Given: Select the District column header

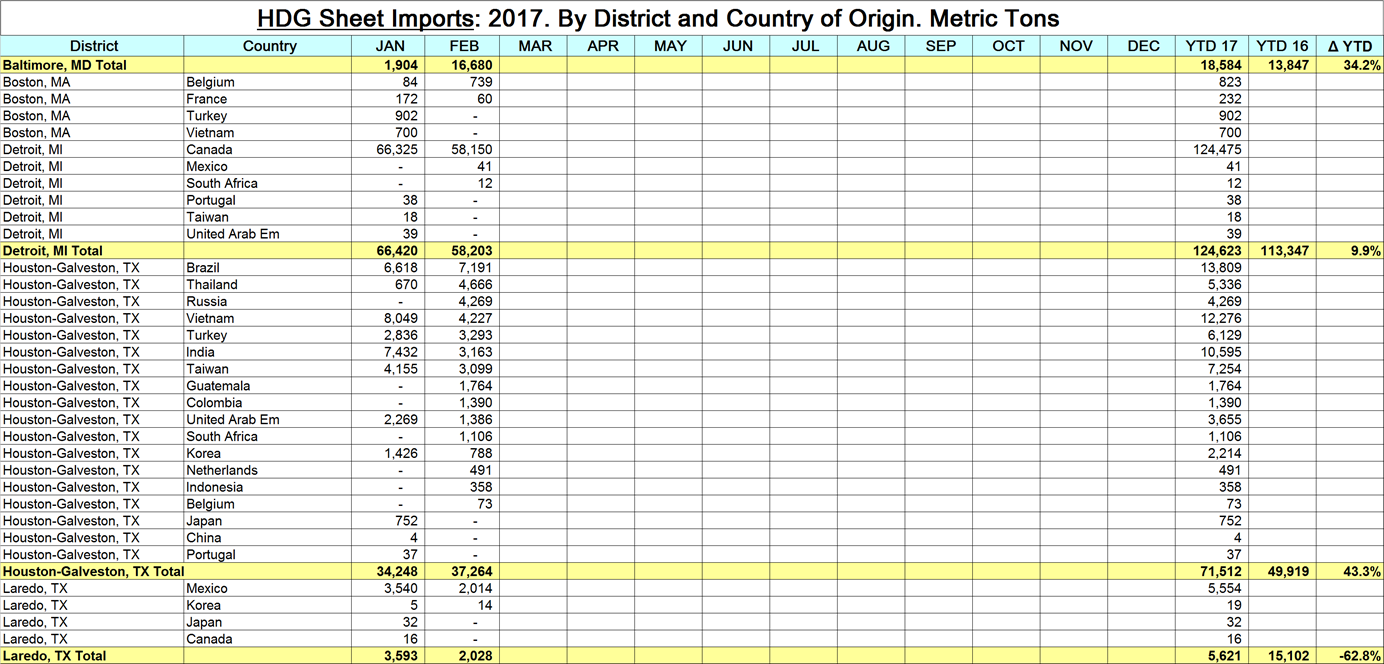Looking at the screenshot, I should [93, 46].
